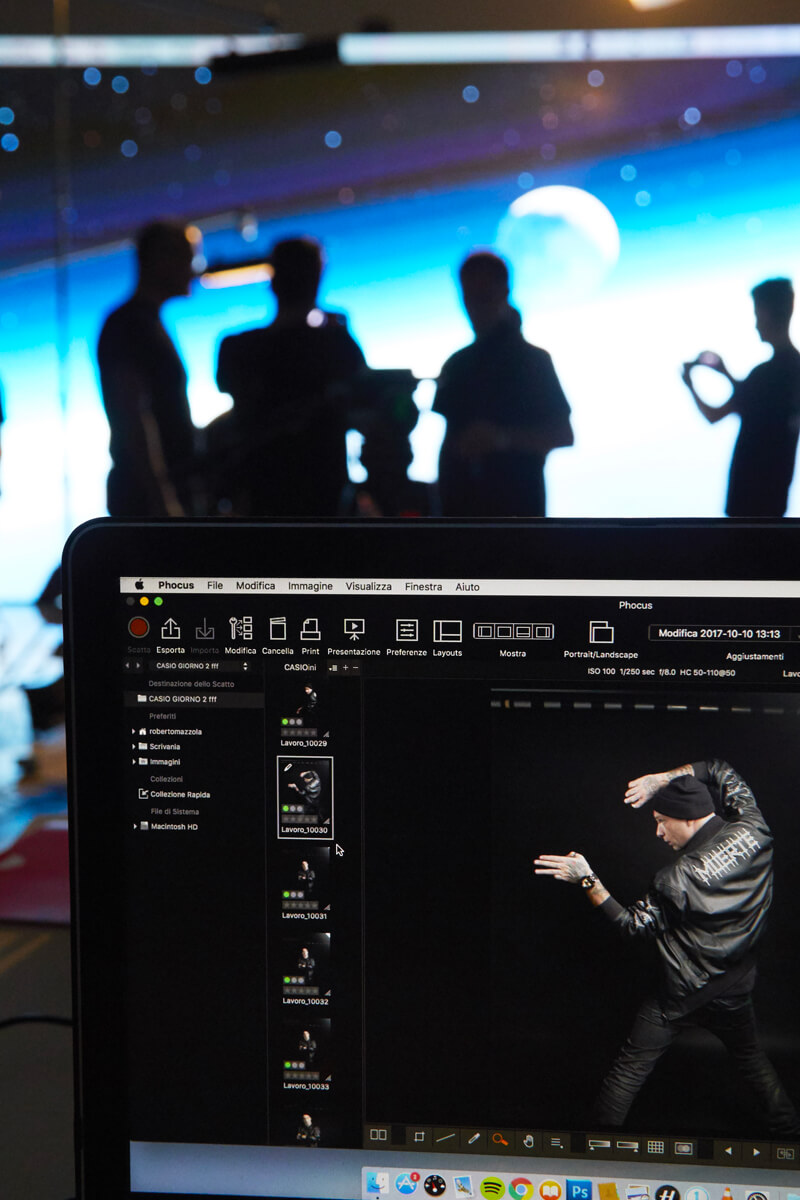Open the Modifica tool in toolbar
Screen dimensions: 800x1200
pos(240,629)
